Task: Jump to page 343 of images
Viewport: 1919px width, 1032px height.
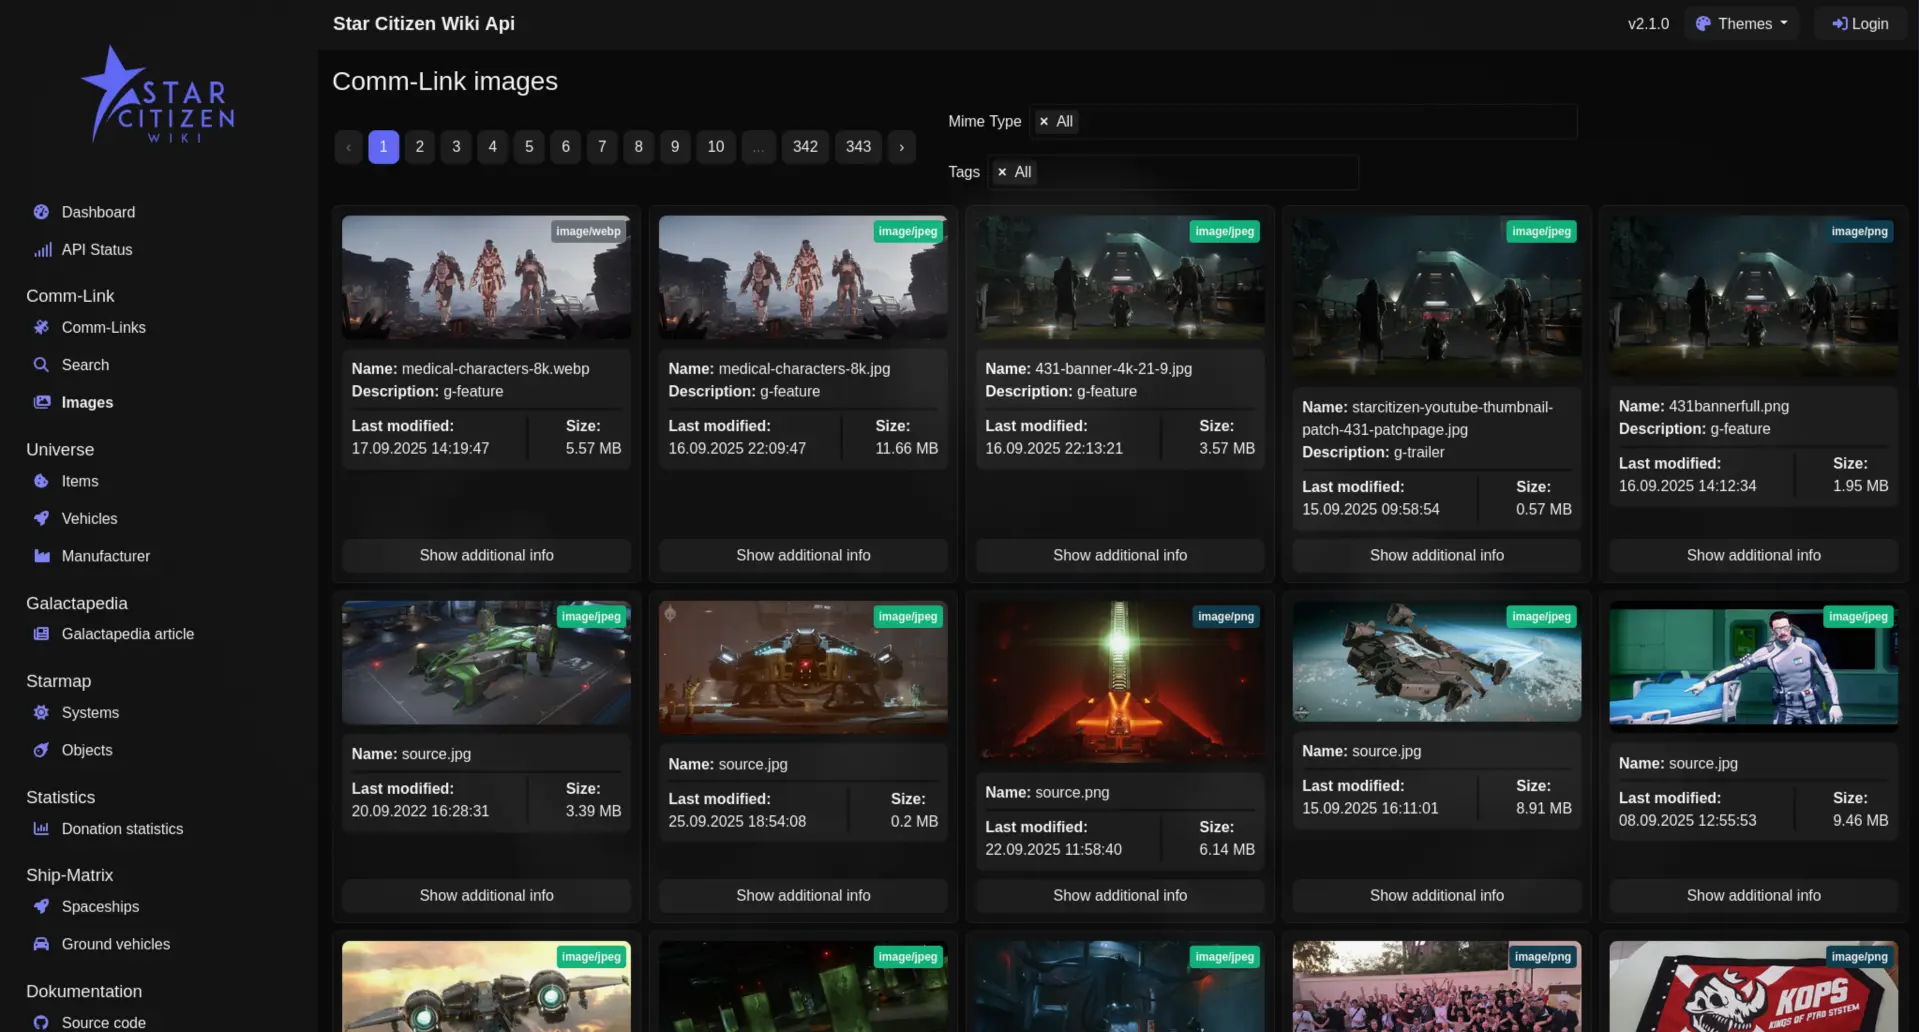Action: [858, 147]
